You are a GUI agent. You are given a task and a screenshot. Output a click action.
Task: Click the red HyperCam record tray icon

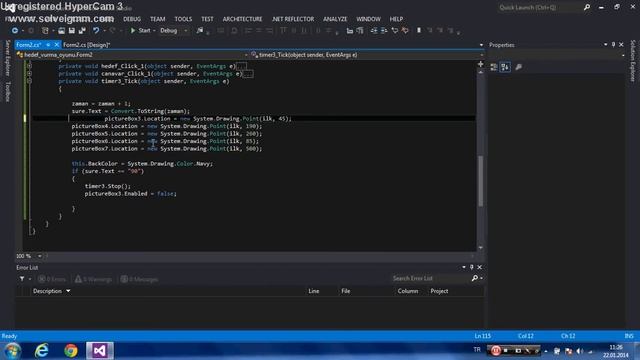496,351
